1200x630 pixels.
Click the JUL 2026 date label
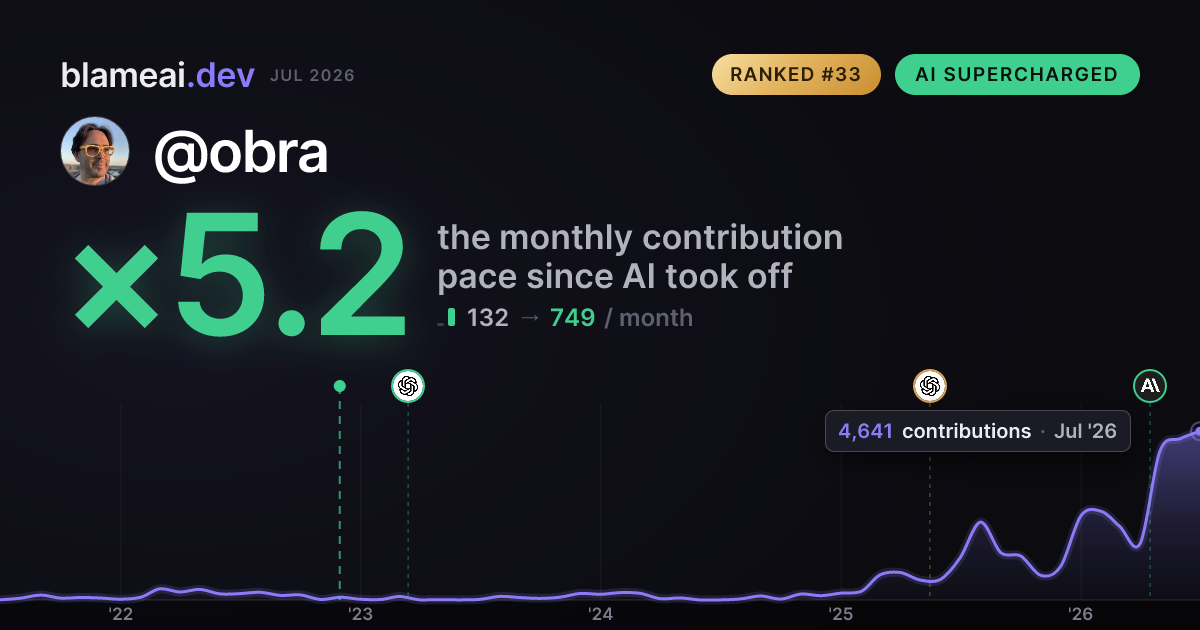coord(312,76)
